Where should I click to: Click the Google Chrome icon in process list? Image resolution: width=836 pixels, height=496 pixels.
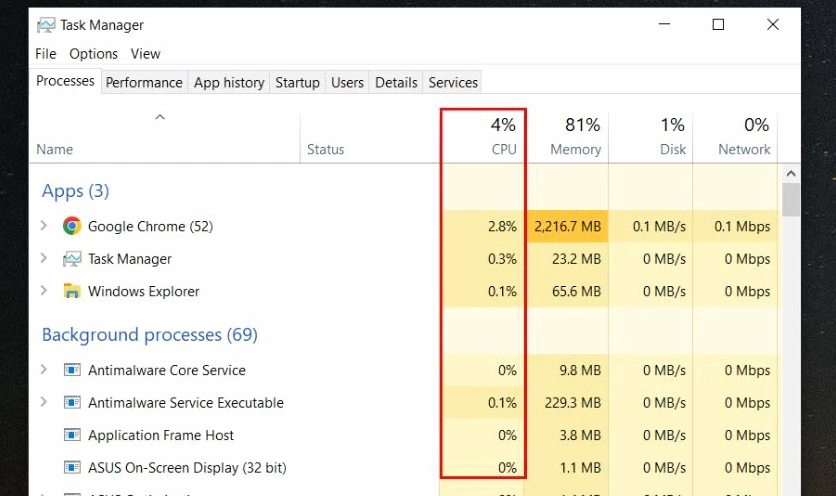pyautogui.click(x=71, y=226)
